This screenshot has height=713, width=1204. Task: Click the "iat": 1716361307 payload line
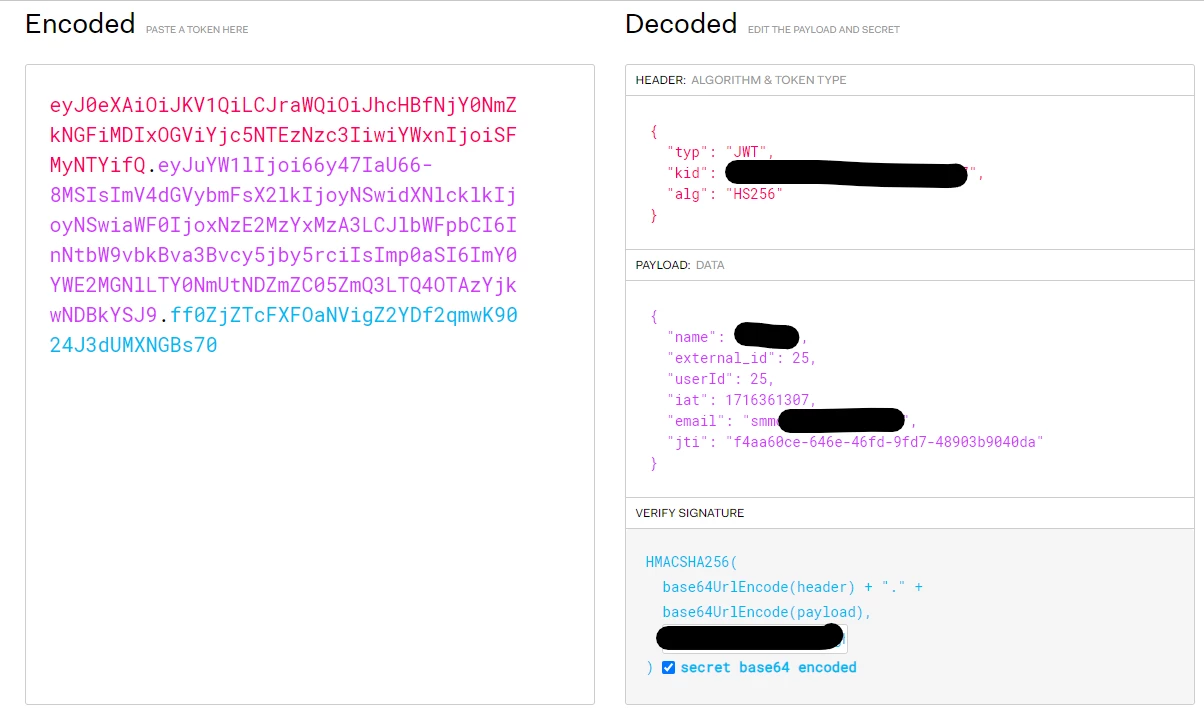pyautogui.click(x=742, y=400)
